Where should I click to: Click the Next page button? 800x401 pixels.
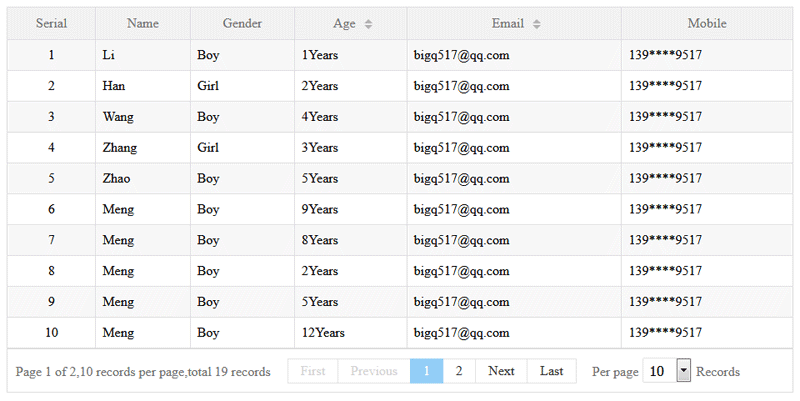point(501,371)
